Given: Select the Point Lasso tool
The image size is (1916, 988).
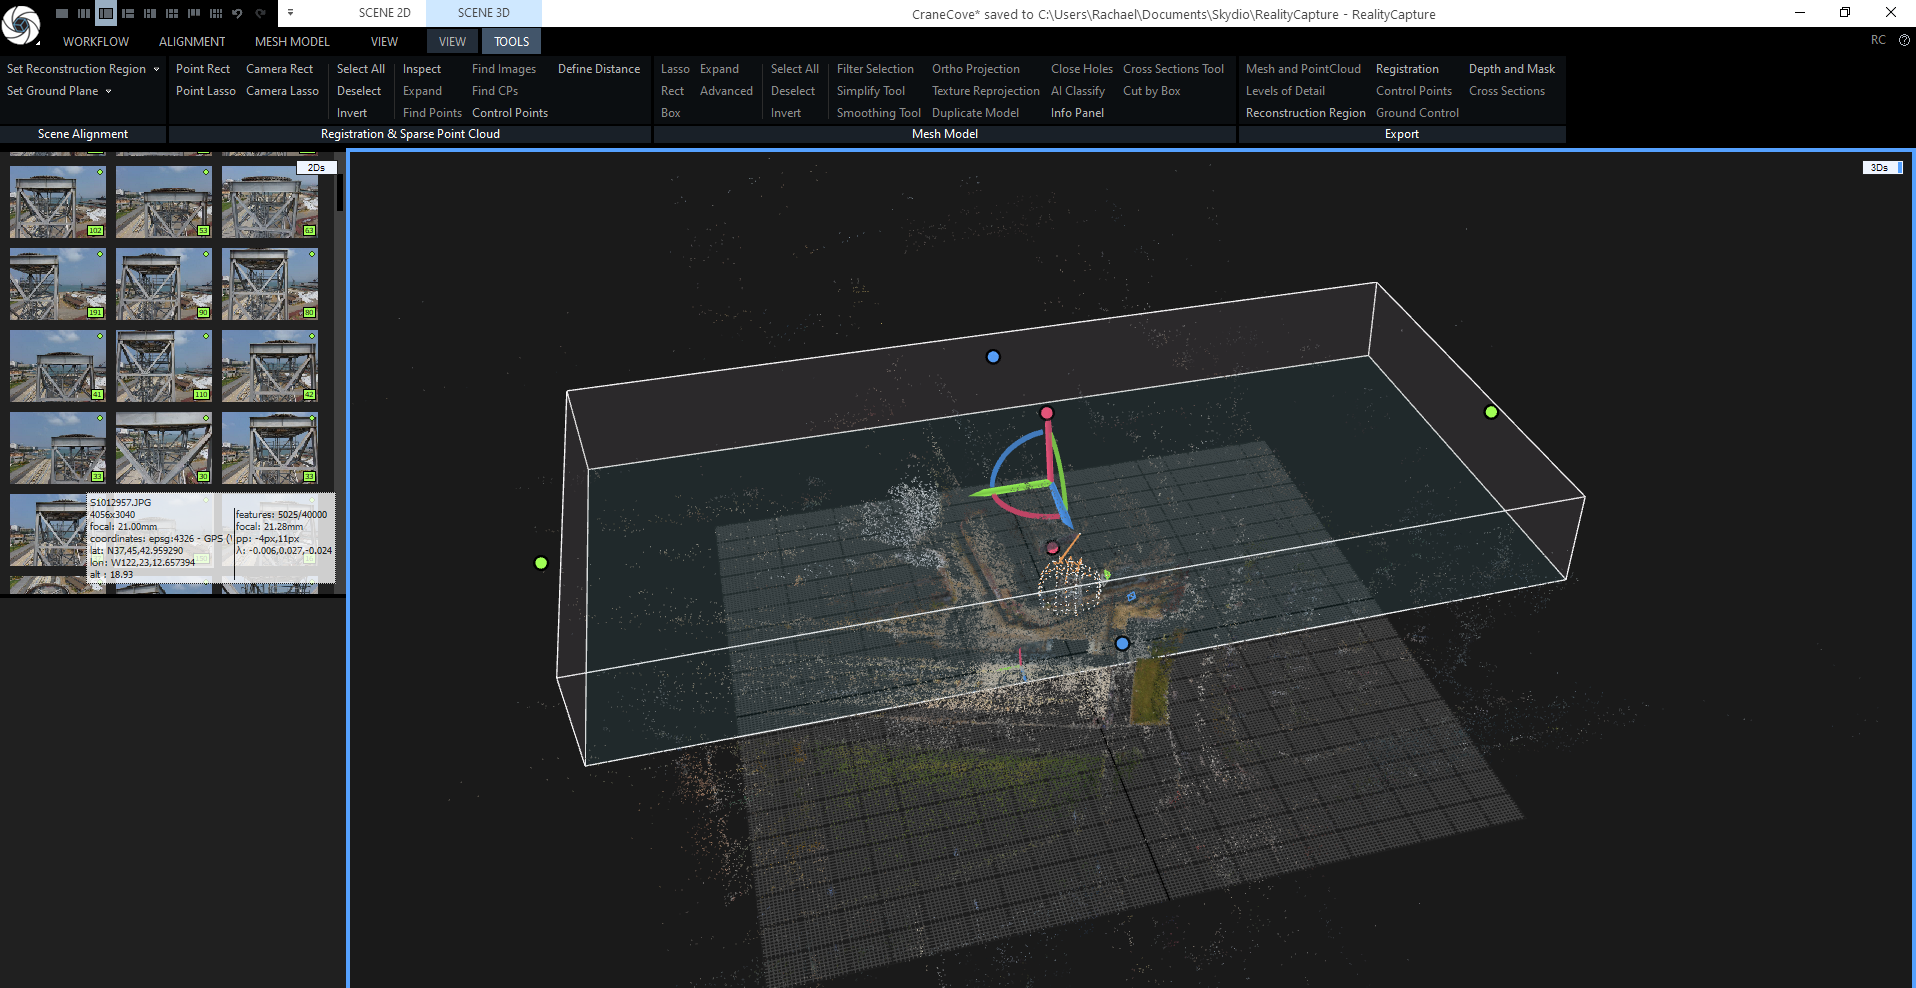Looking at the screenshot, I should (206, 91).
